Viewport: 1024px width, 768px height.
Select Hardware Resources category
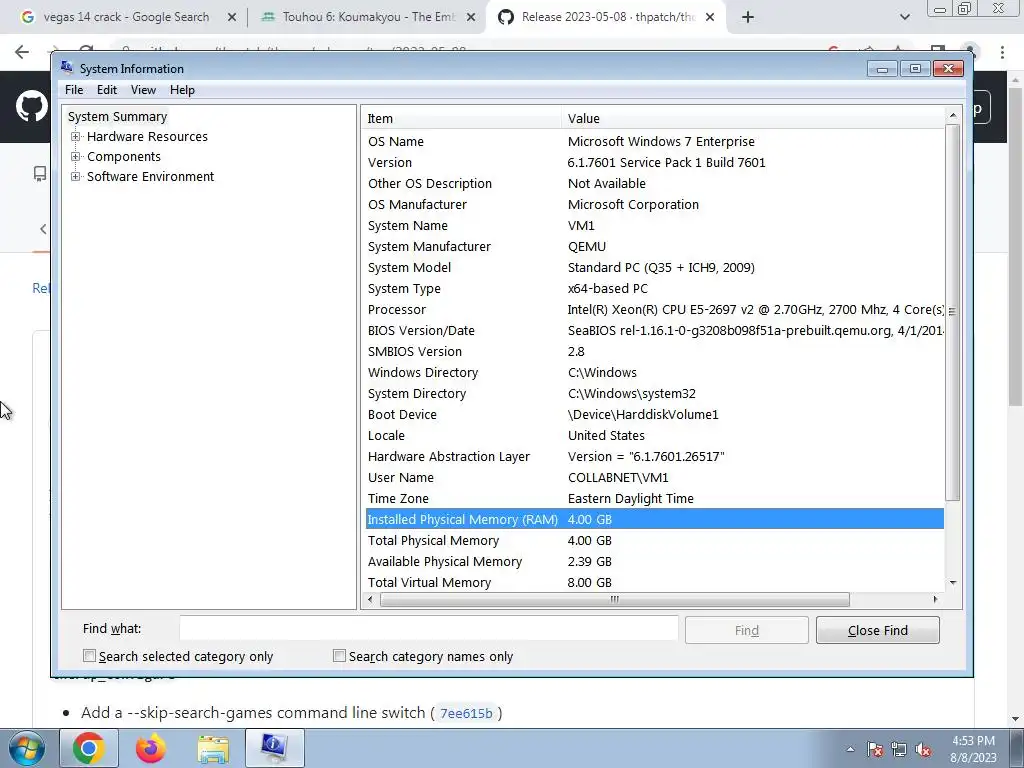[x=147, y=136]
